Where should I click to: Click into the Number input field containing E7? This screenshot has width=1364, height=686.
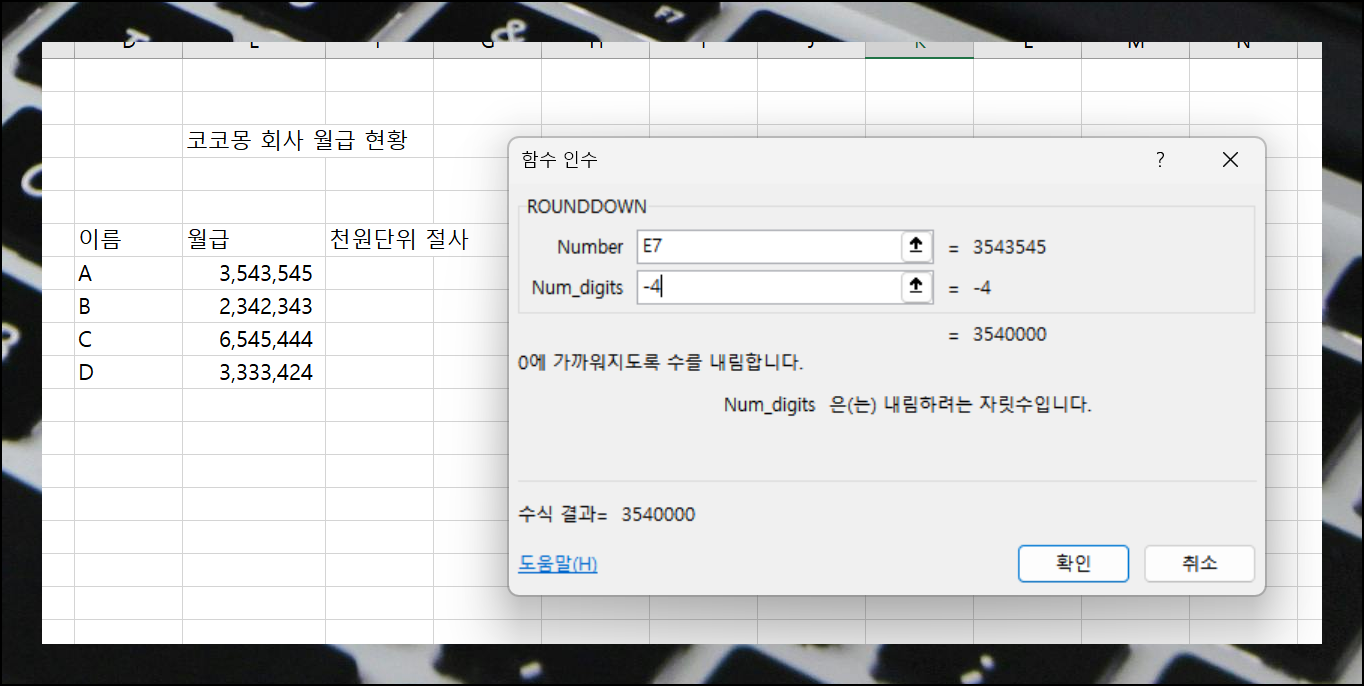(769, 247)
